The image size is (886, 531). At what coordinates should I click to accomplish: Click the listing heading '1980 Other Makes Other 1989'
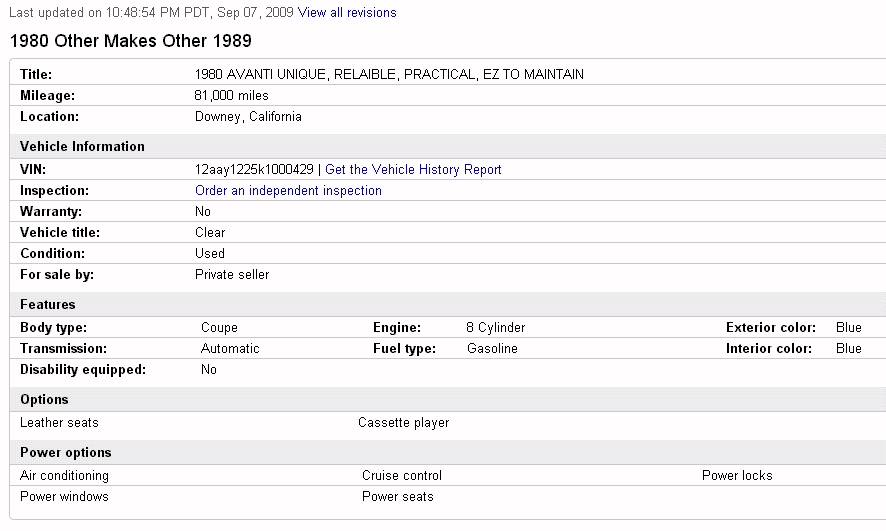[x=130, y=41]
